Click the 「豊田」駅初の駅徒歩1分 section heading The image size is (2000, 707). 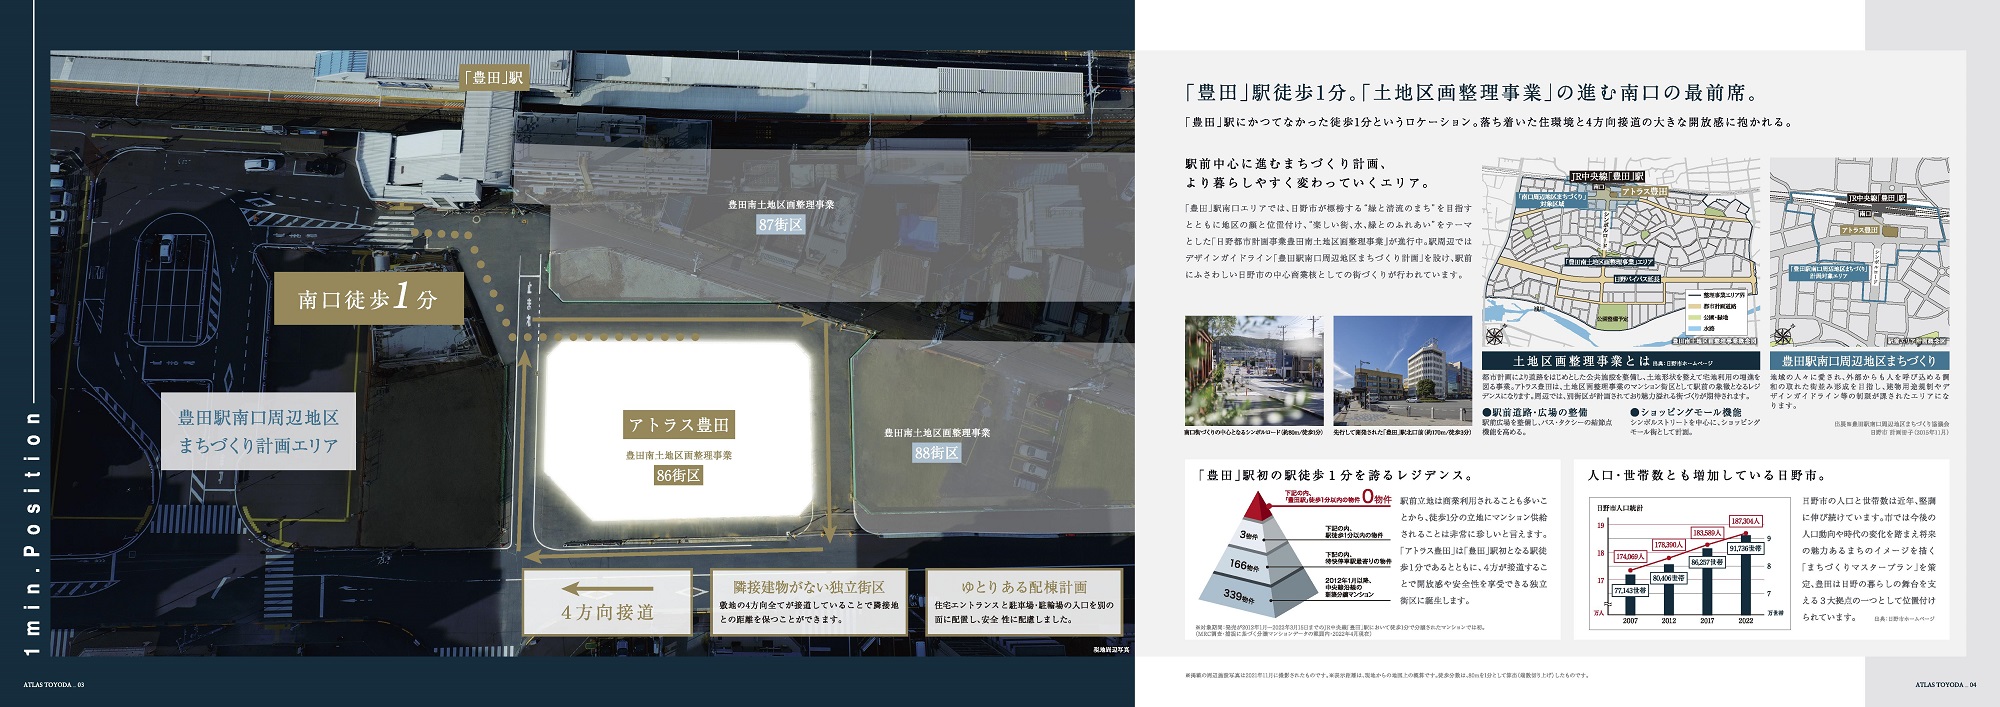pyautogui.click(x=1338, y=476)
